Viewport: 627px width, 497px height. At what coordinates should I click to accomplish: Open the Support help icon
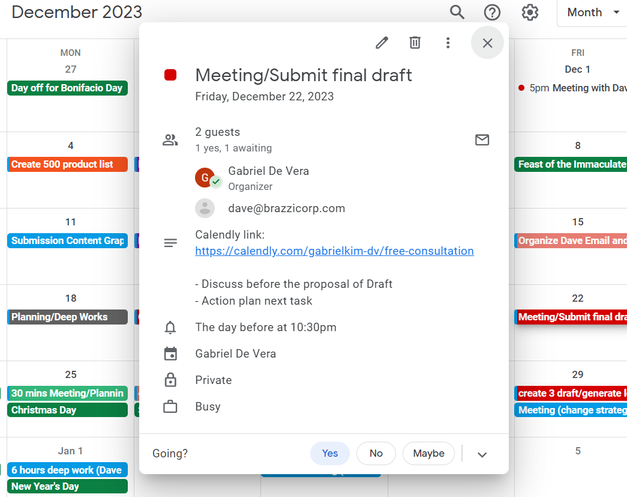coord(492,12)
